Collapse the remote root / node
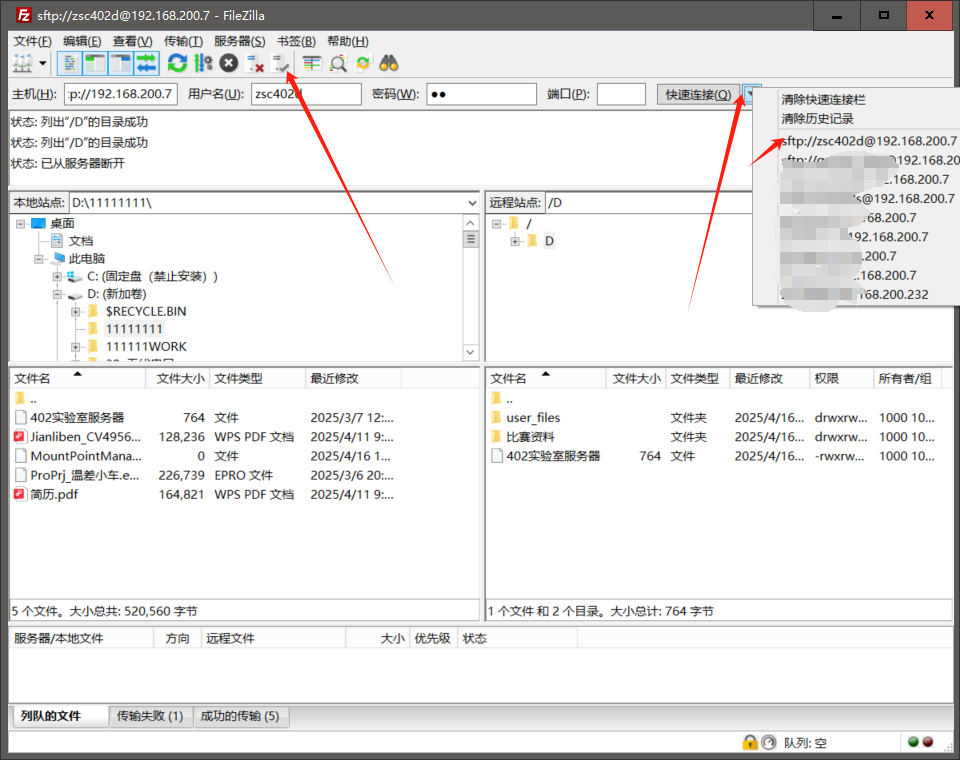Screen dimensions: 960x760 point(496,224)
